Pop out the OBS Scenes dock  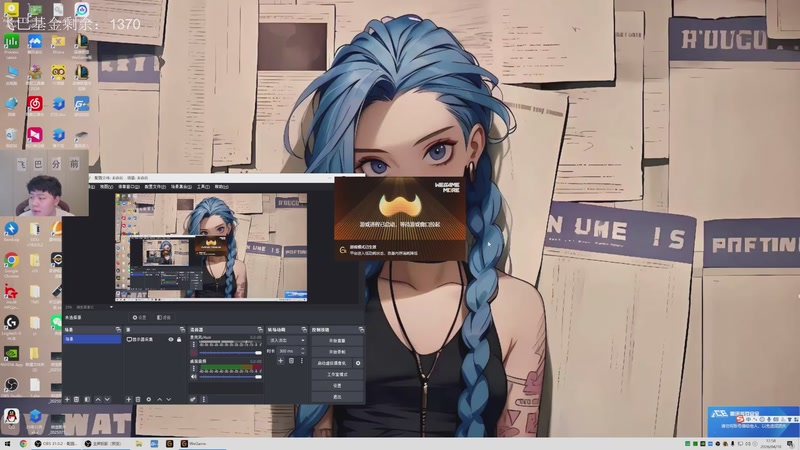(118, 330)
